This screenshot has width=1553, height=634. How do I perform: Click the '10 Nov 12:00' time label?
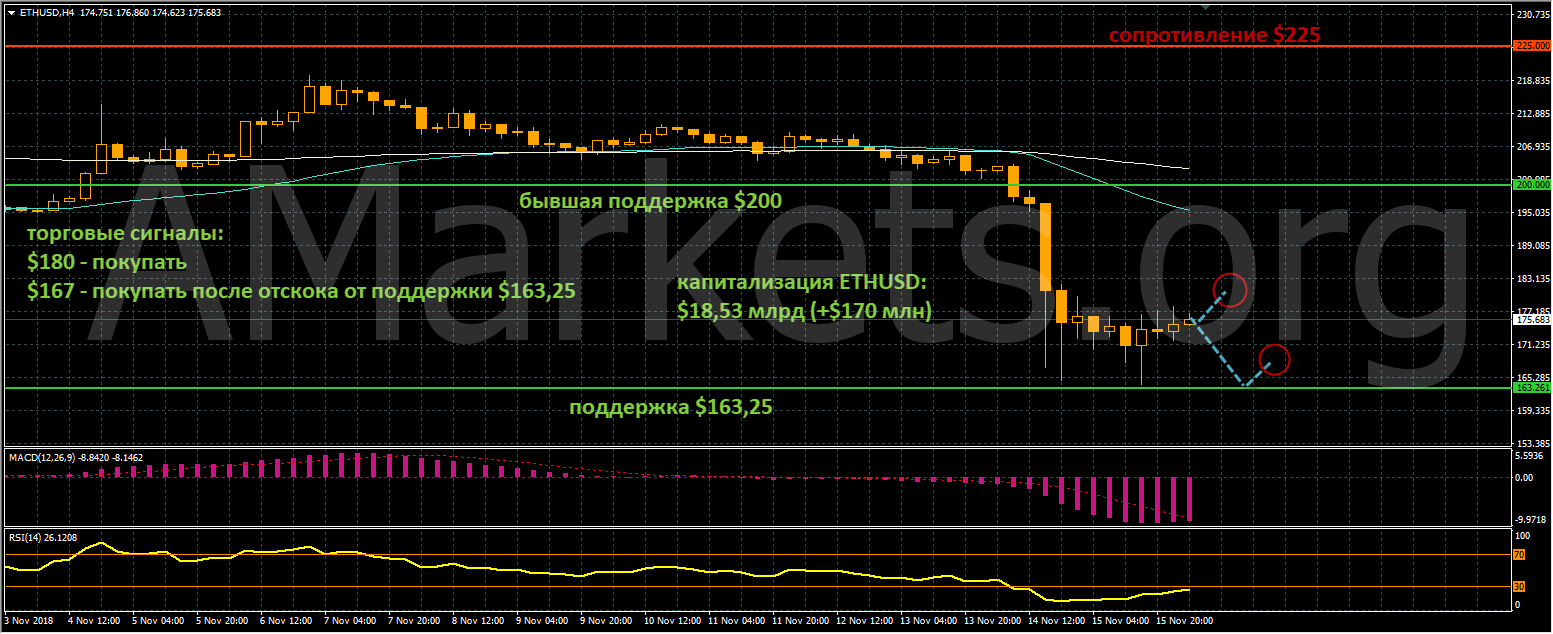tap(671, 621)
